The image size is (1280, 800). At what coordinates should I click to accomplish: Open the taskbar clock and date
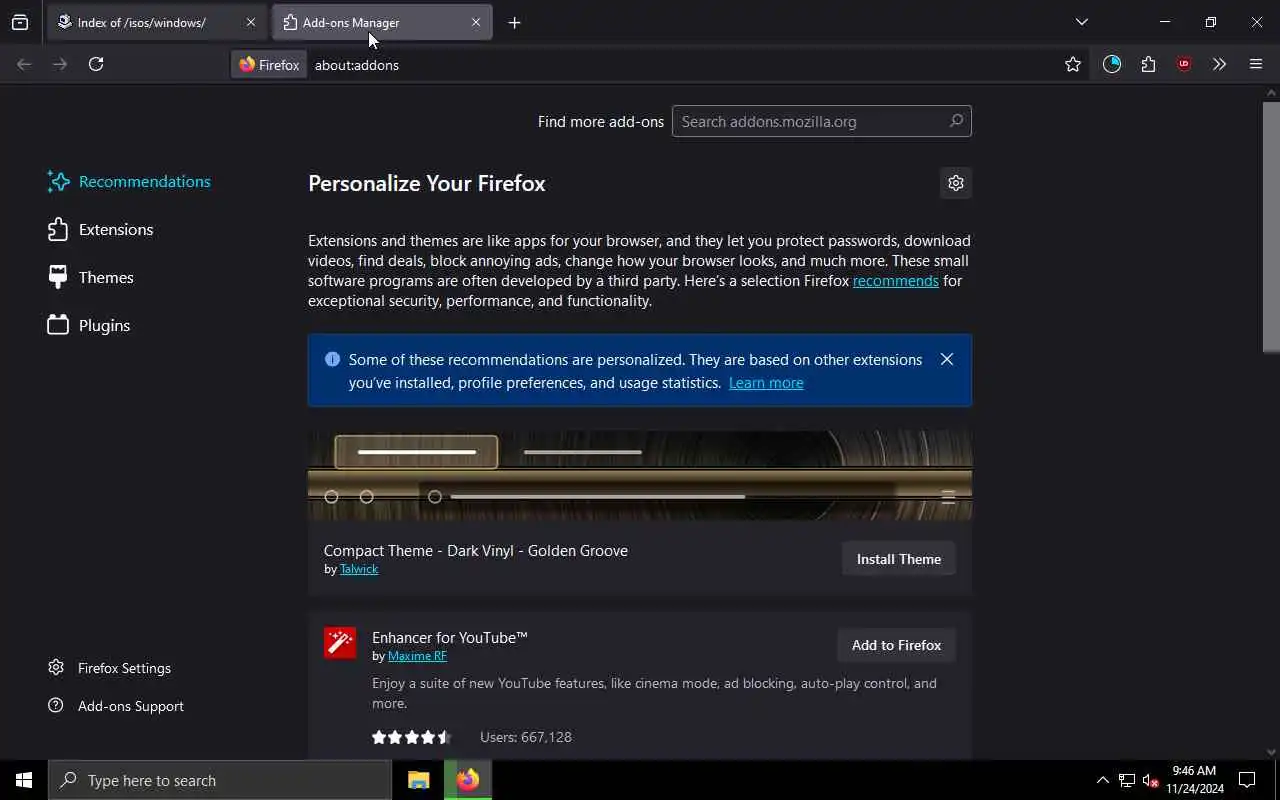coord(1194,780)
